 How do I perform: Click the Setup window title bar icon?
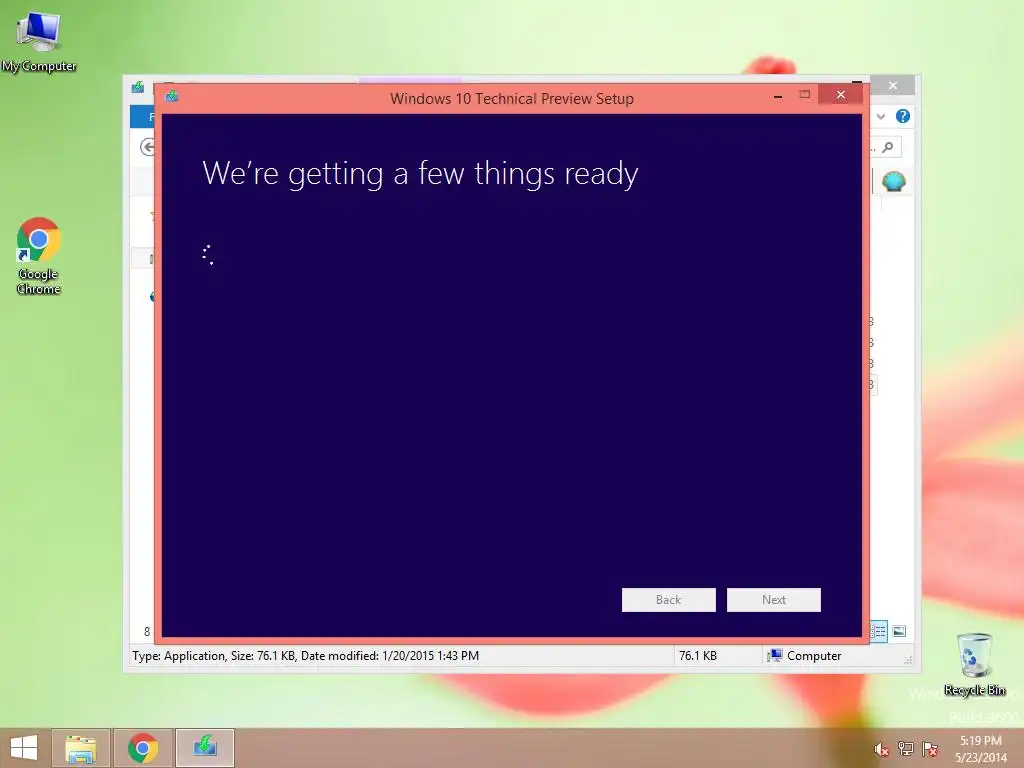pos(172,97)
